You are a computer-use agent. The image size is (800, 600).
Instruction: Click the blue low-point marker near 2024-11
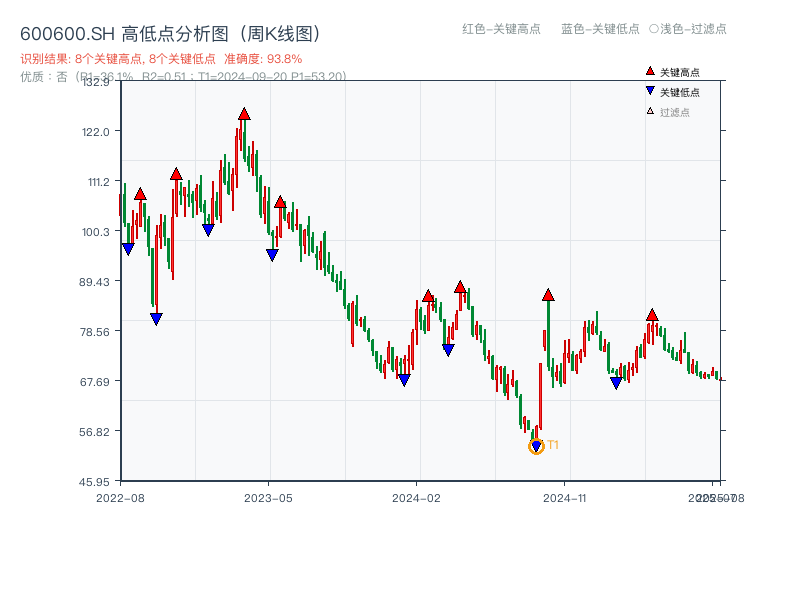(x=614, y=382)
